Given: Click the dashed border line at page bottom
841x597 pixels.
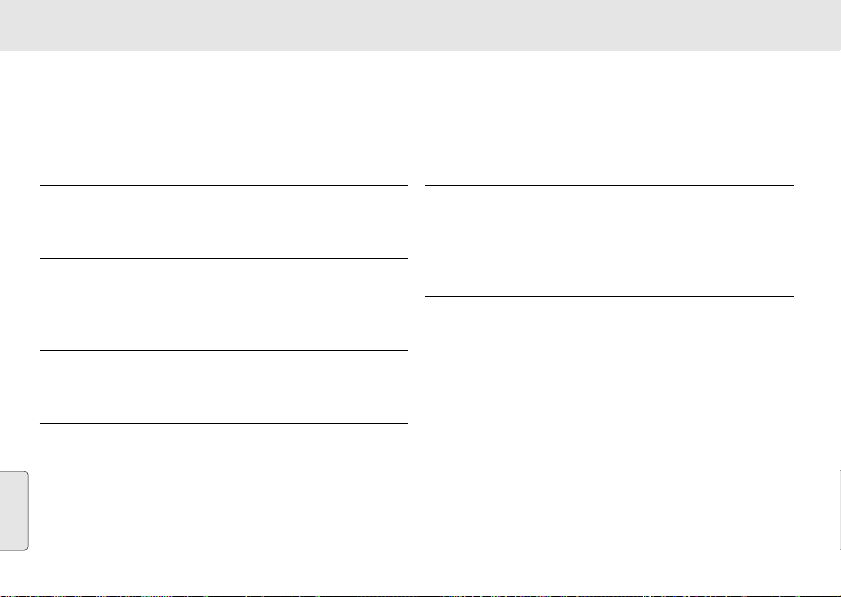Looking at the screenshot, I should [x=420, y=595].
